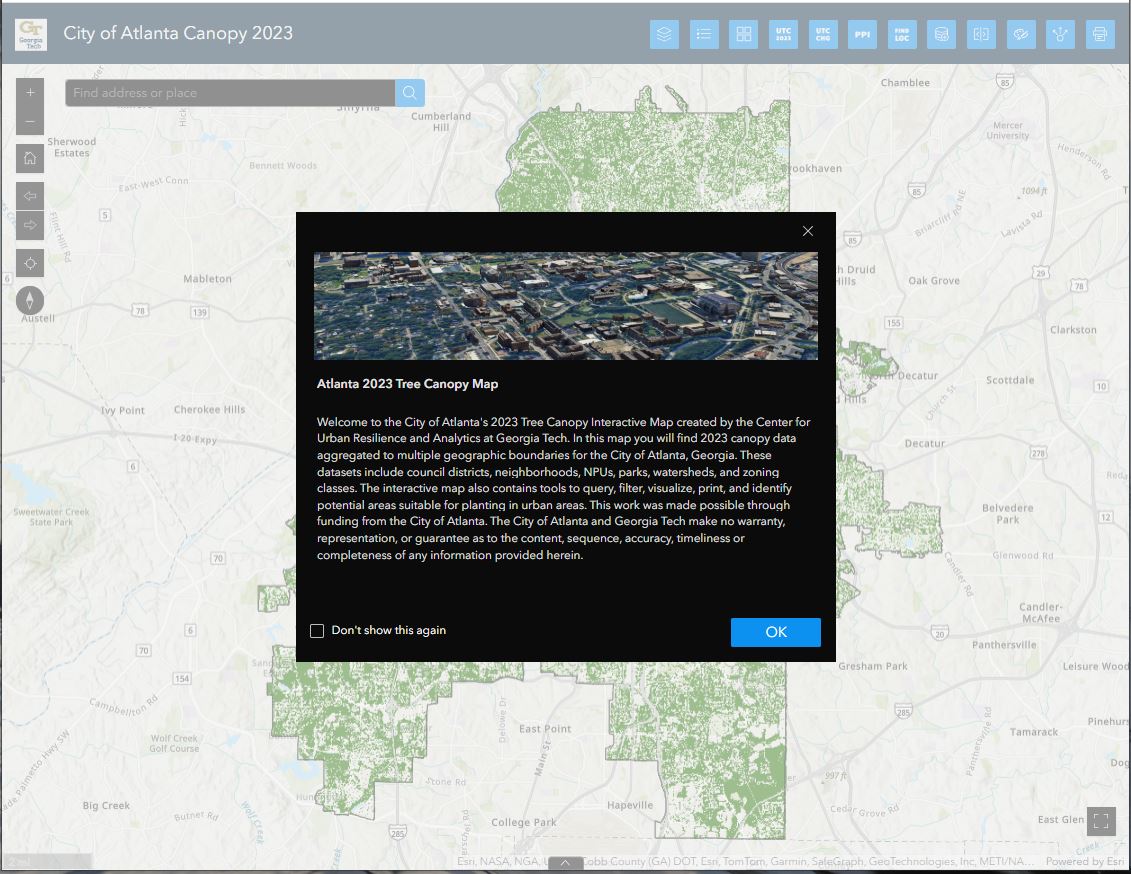The image size is (1131, 874).
Task: Expand the bottom attribute table arrow
Action: (565, 863)
